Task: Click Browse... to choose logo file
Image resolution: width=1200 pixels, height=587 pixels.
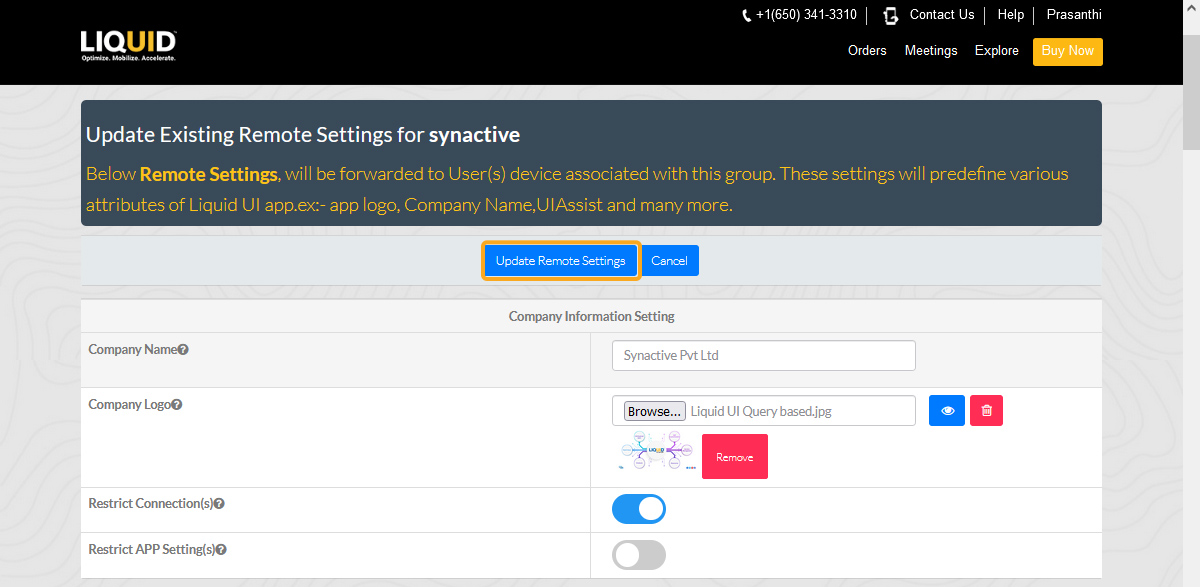Action: click(655, 412)
